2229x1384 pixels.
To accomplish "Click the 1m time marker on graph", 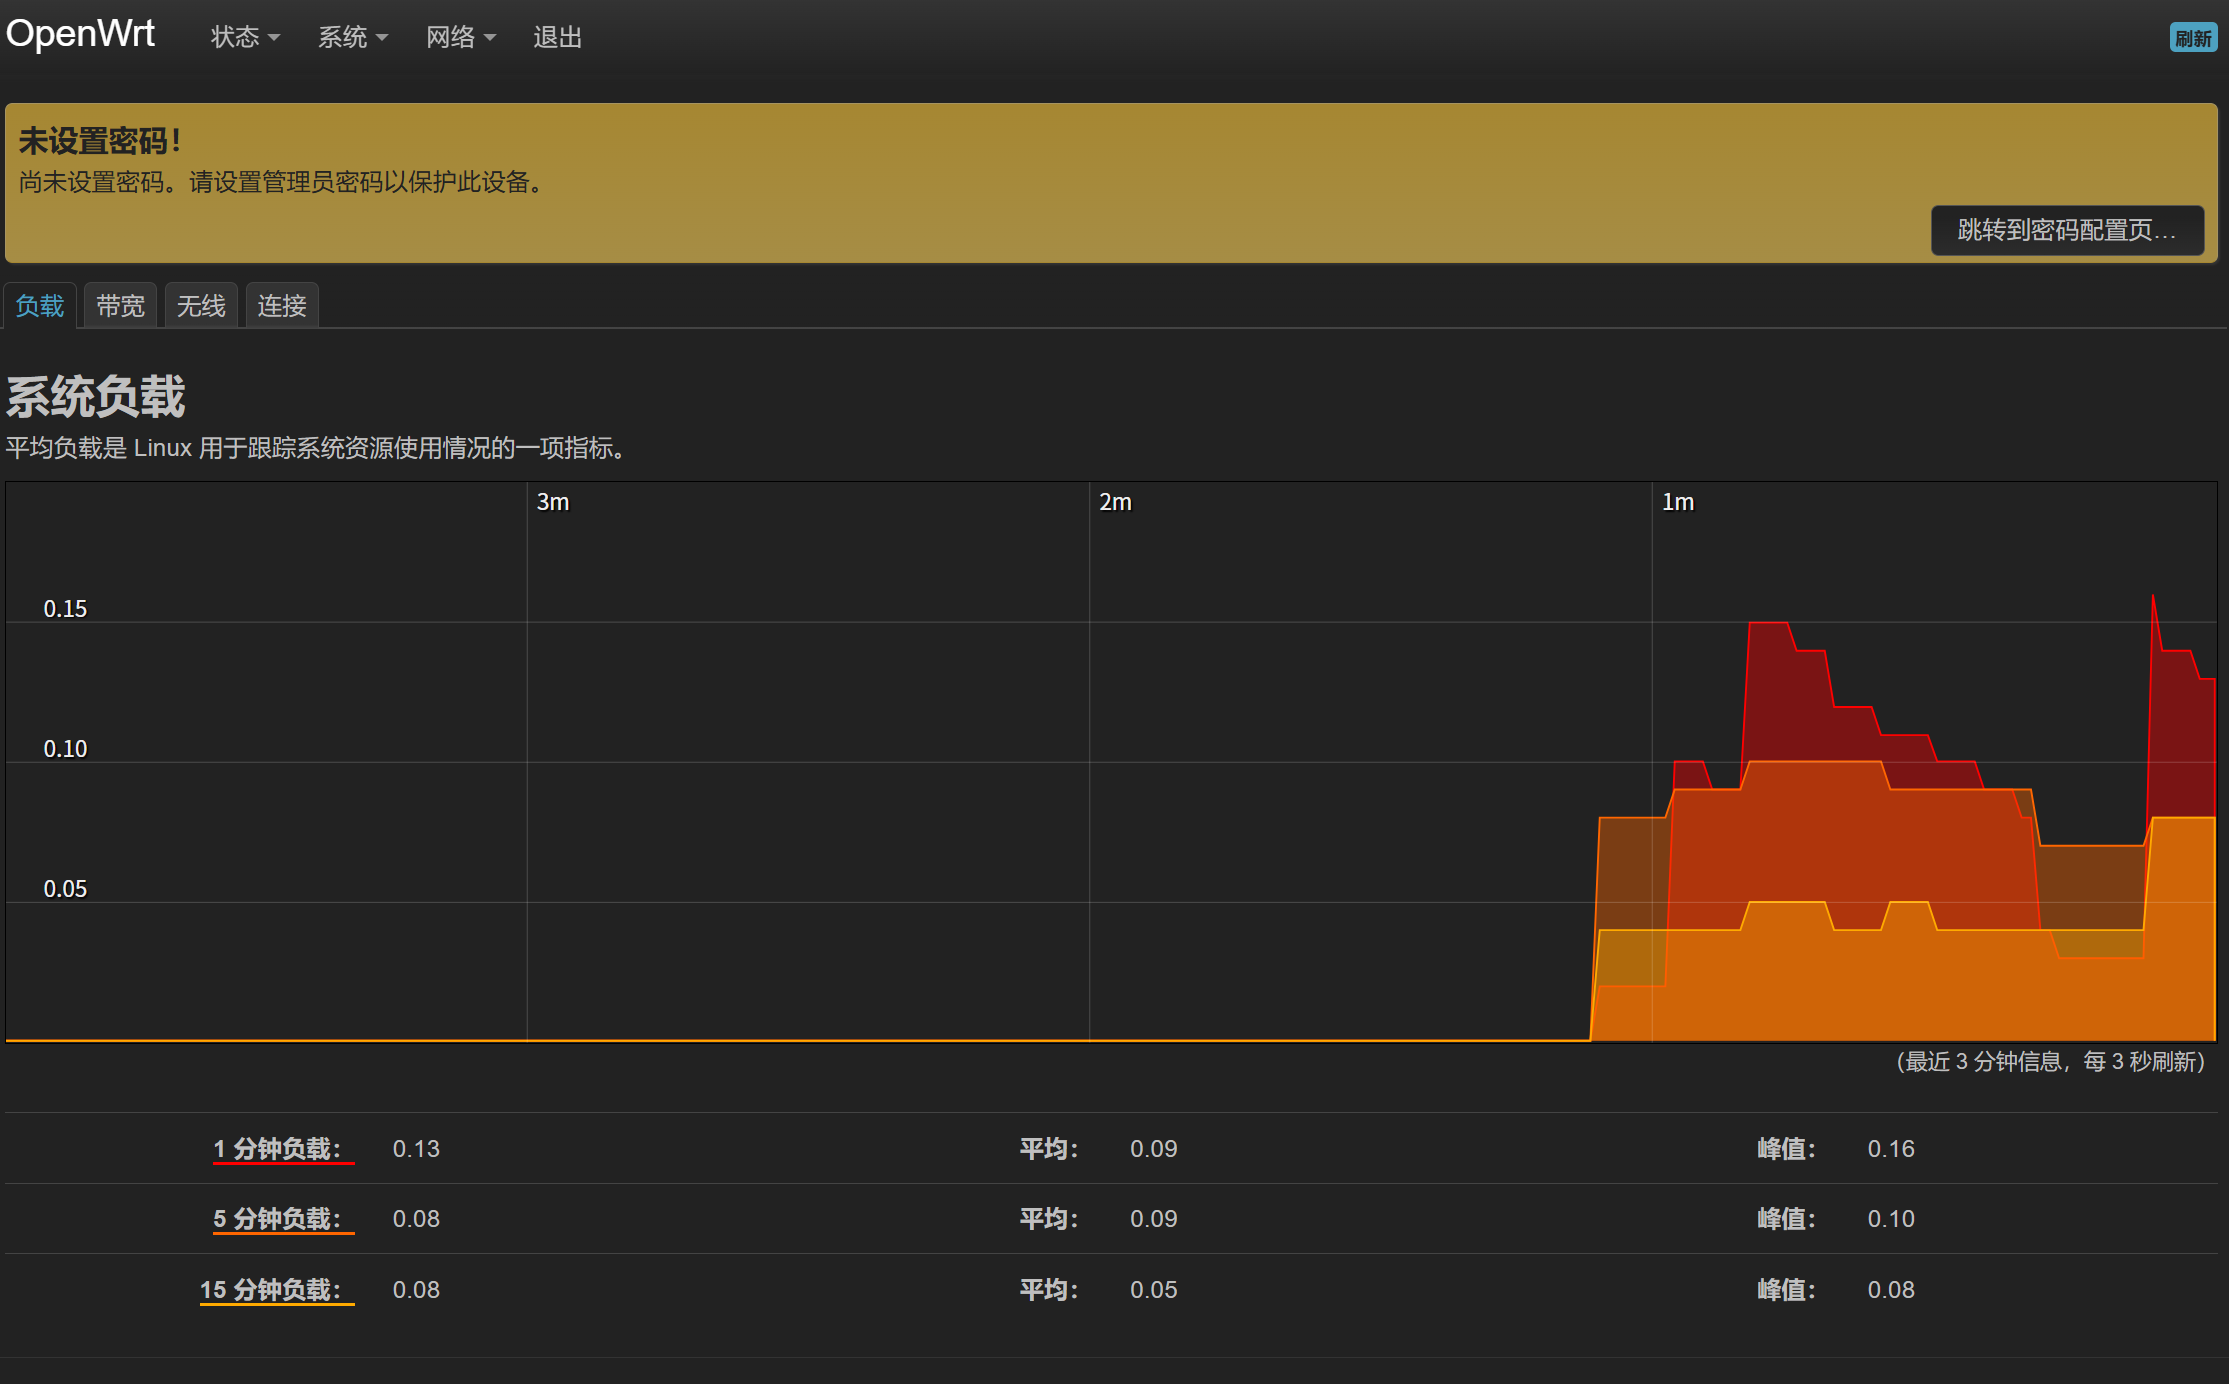I will pos(1677,502).
